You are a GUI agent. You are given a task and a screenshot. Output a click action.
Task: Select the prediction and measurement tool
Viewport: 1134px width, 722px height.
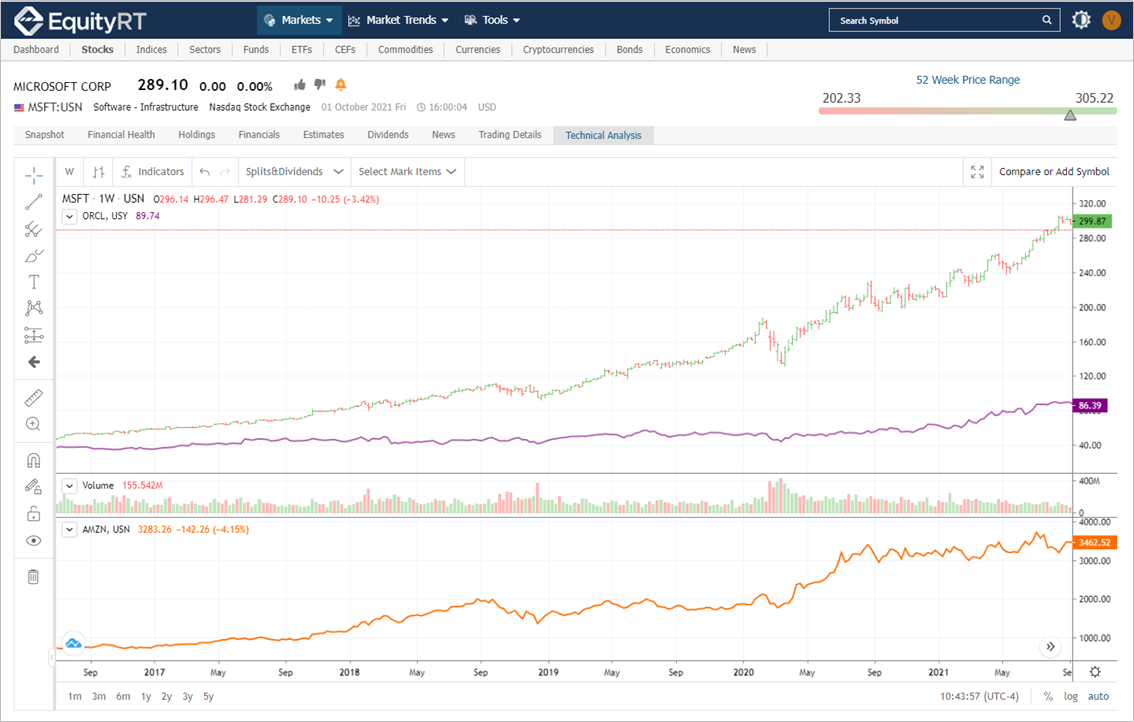33,335
